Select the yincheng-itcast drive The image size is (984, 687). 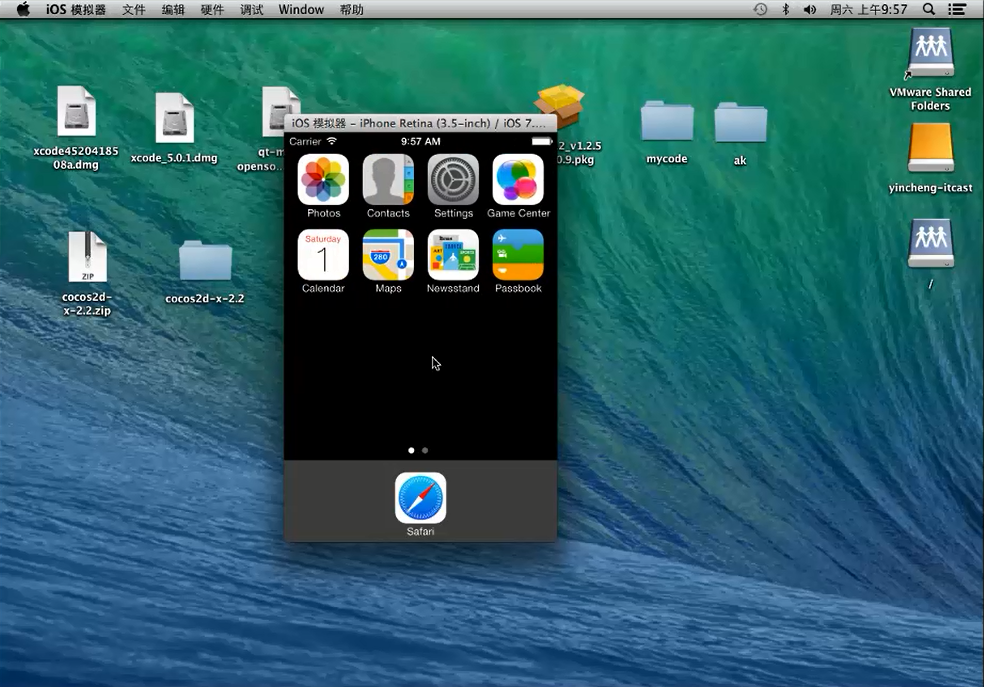931,148
